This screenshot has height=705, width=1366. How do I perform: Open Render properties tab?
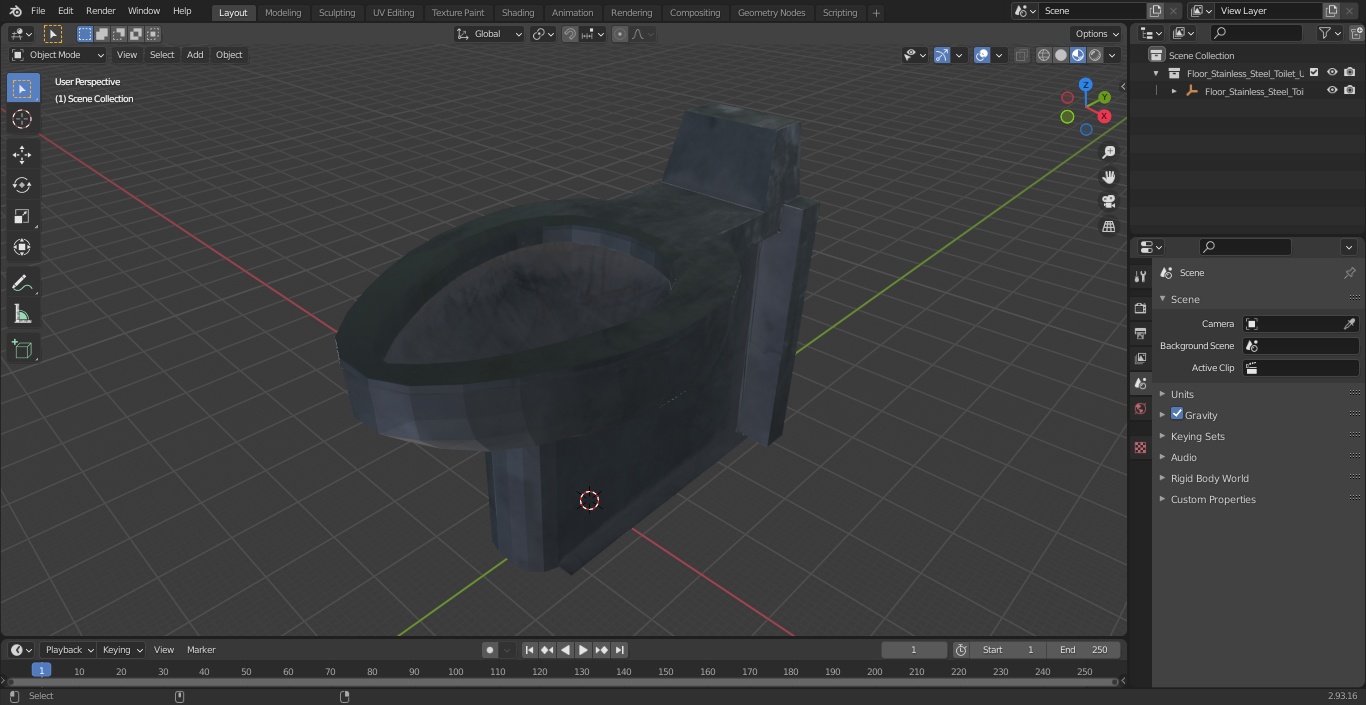[1140, 308]
